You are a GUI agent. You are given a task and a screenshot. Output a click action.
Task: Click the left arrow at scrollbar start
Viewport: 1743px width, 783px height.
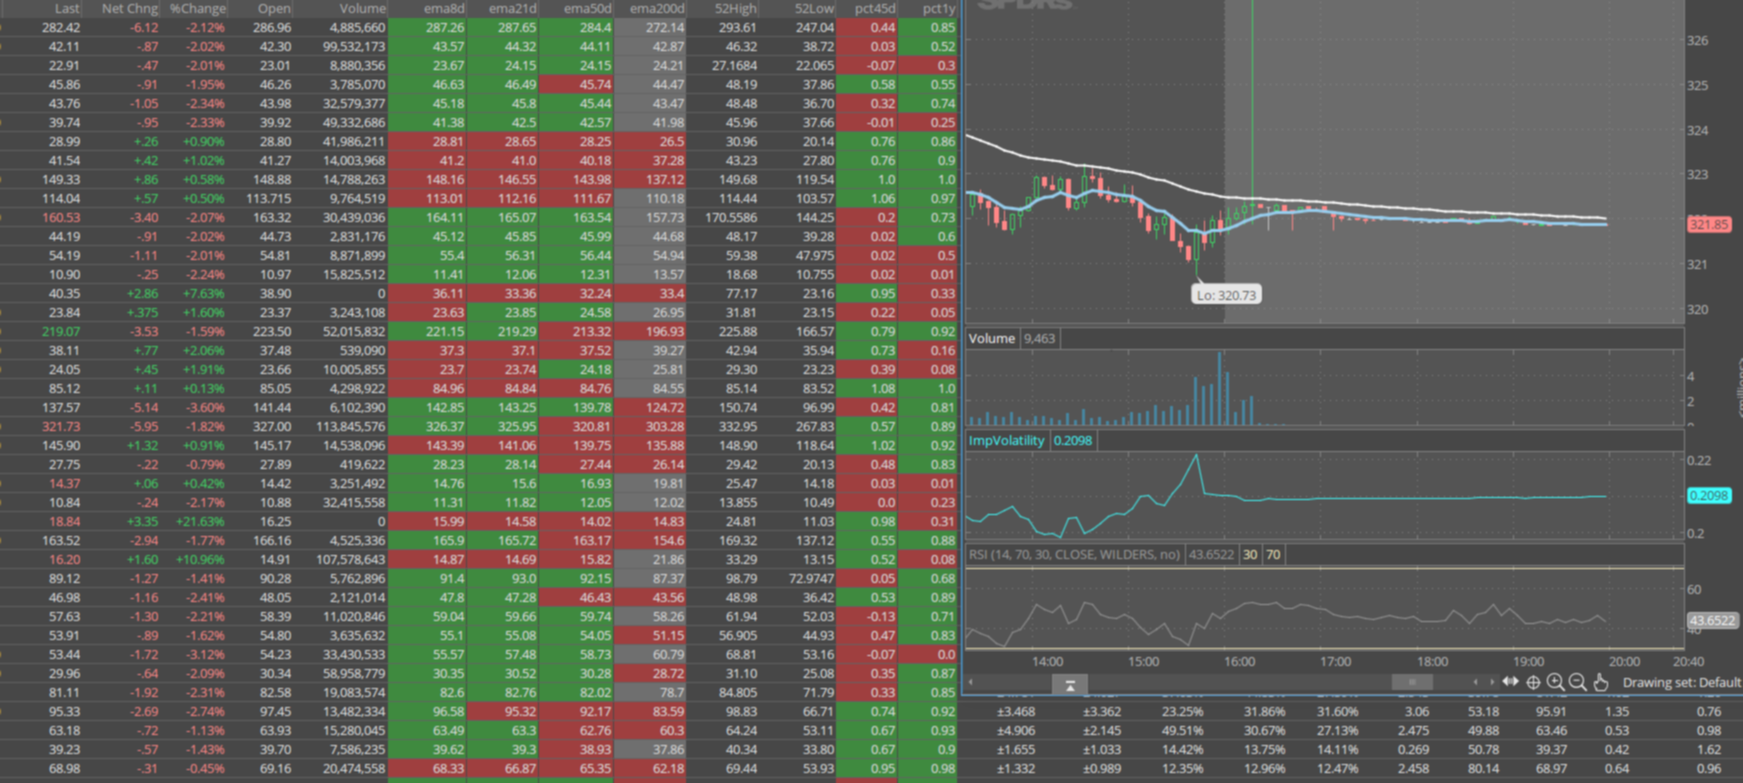click(971, 682)
